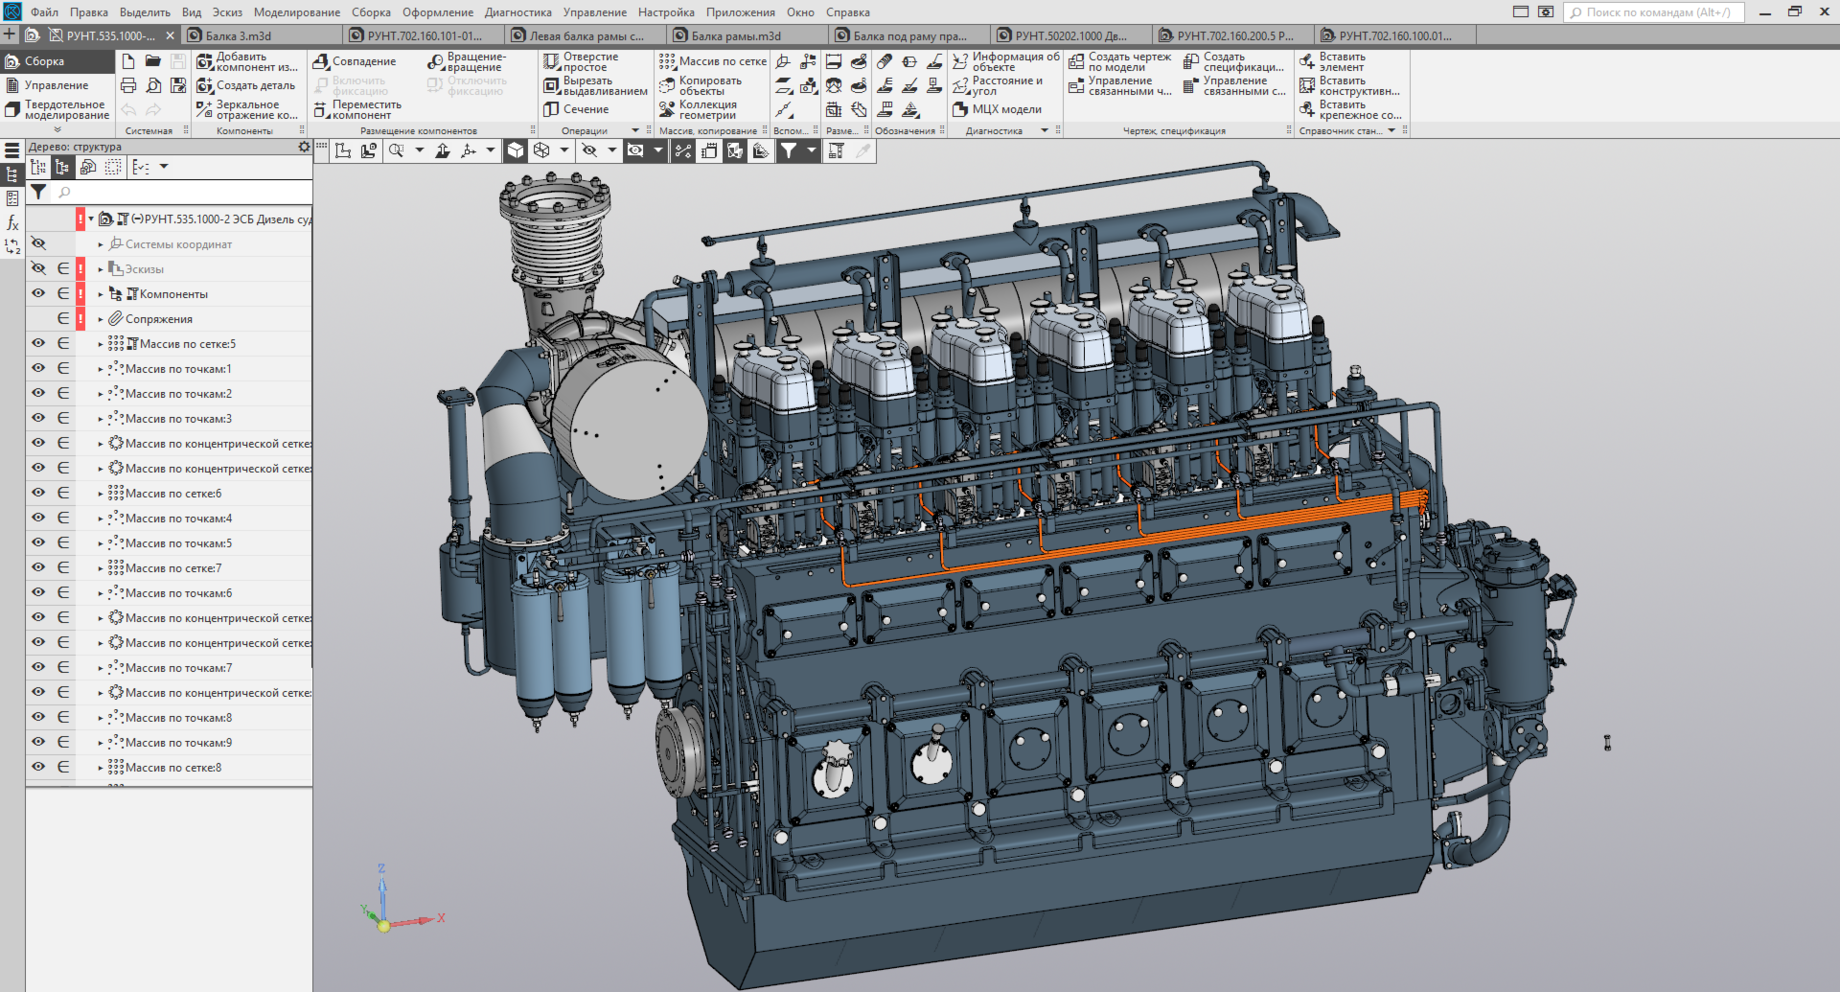Image resolution: width=1840 pixels, height=992 pixels.
Task: Open the 'Операции' panel dropdown arrow
Action: [635, 131]
